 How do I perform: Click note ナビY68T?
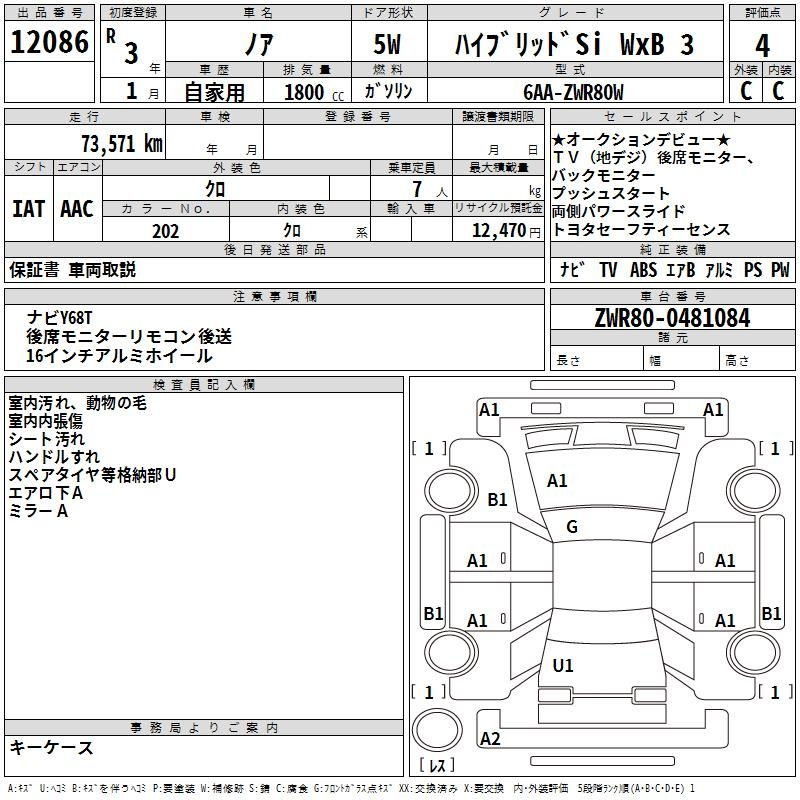tap(59, 318)
